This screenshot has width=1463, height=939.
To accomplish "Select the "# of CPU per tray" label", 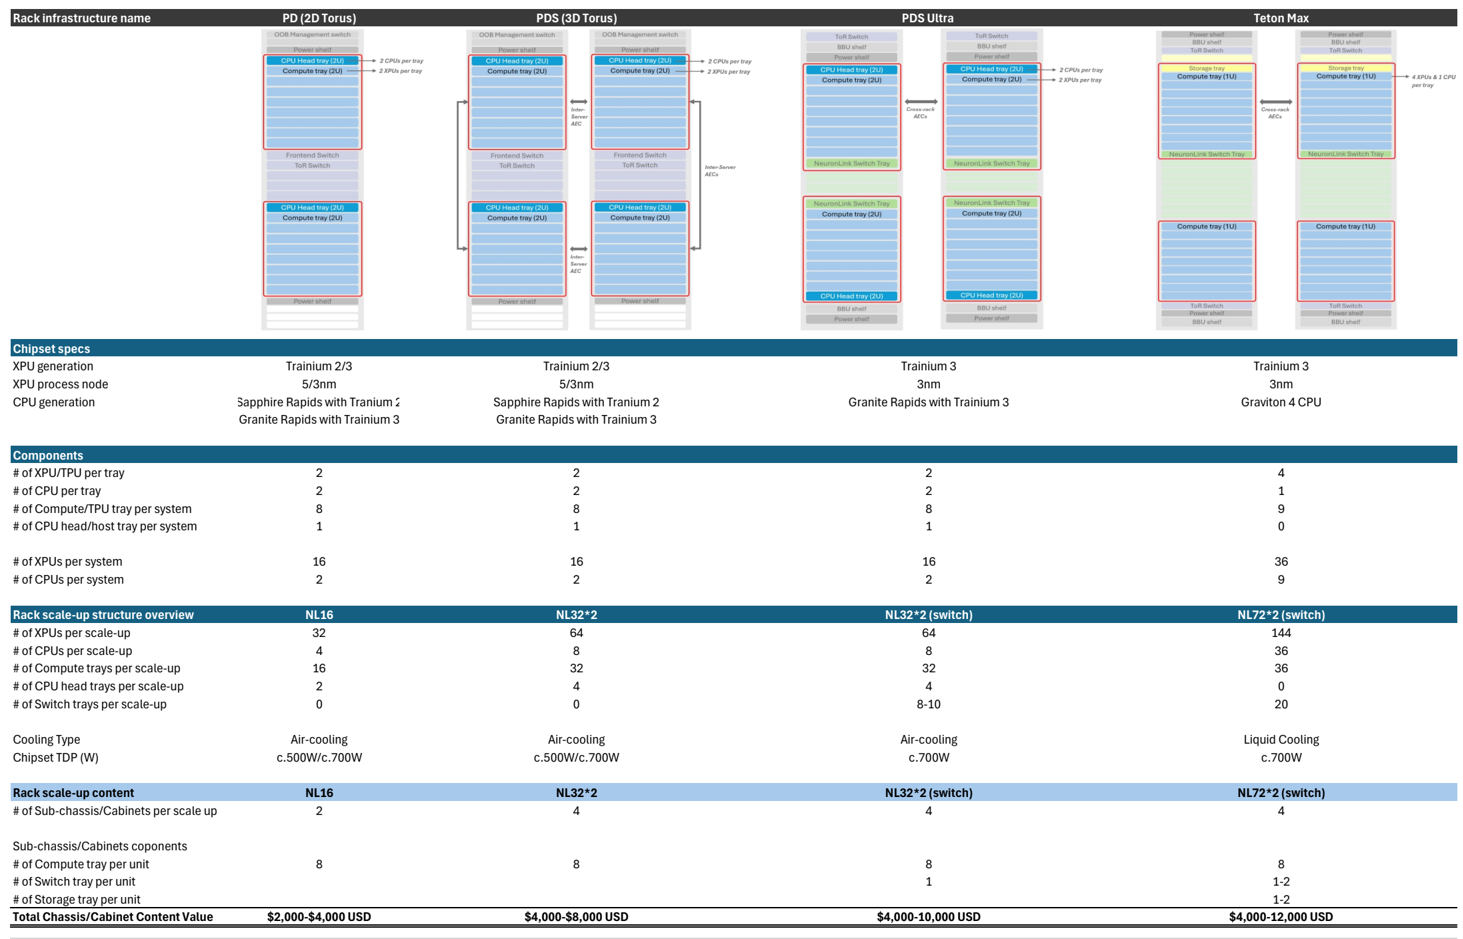I will click(x=57, y=491).
